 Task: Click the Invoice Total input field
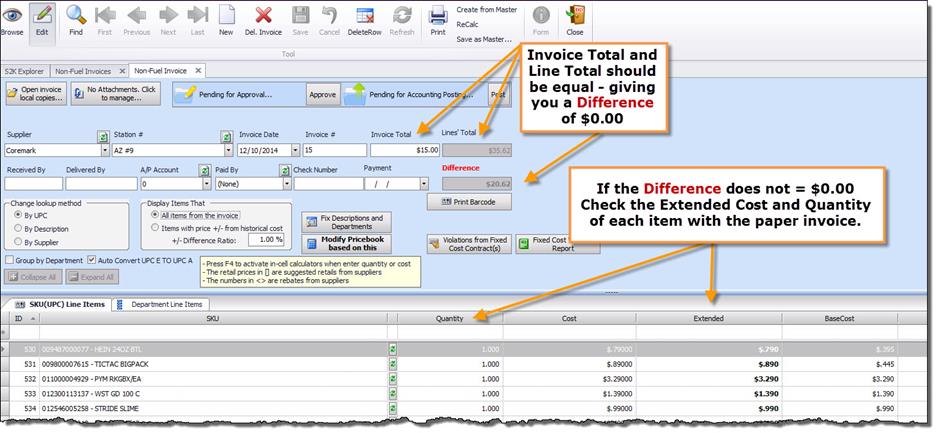pos(405,150)
